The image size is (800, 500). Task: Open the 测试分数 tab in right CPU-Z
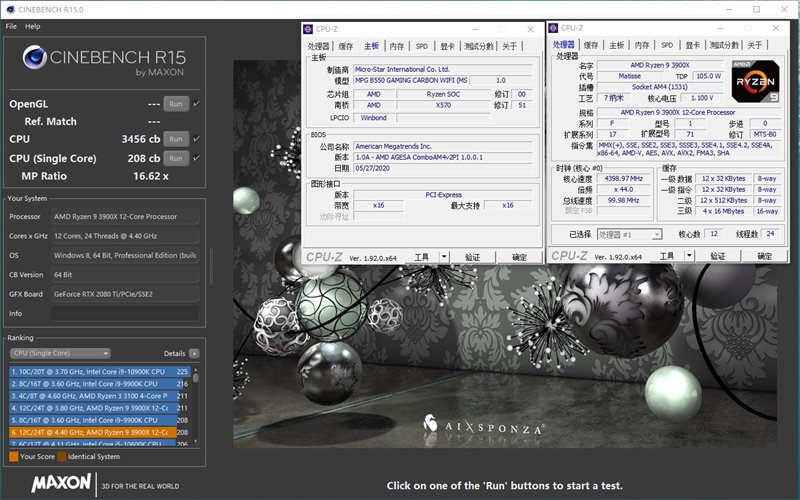click(724, 45)
